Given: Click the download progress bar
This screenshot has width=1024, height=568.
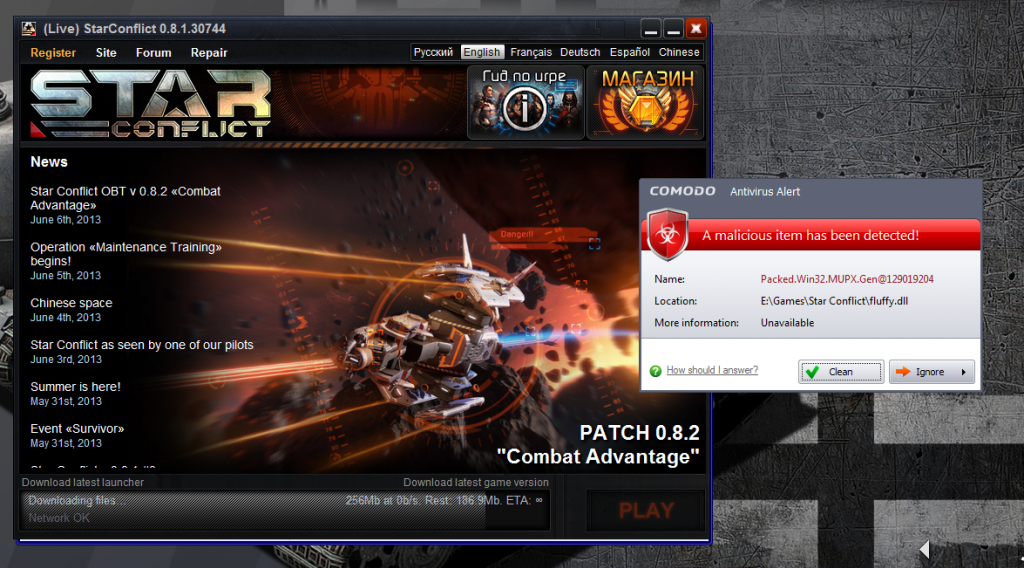Looking at the screenshot, I should click(x=285, y=510).
